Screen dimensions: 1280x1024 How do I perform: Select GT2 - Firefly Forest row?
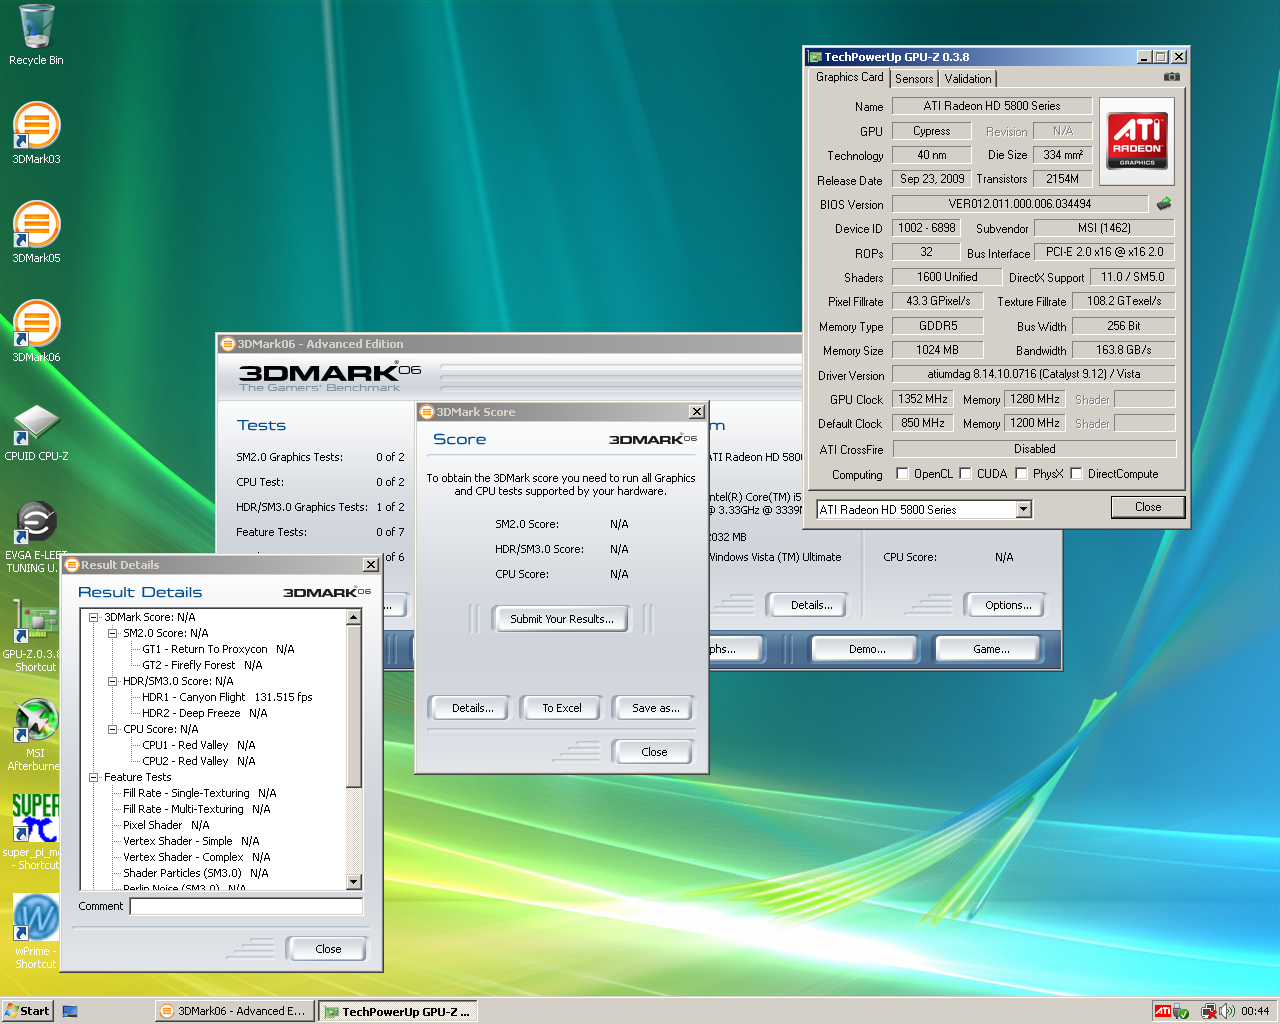tap(202, 665)
